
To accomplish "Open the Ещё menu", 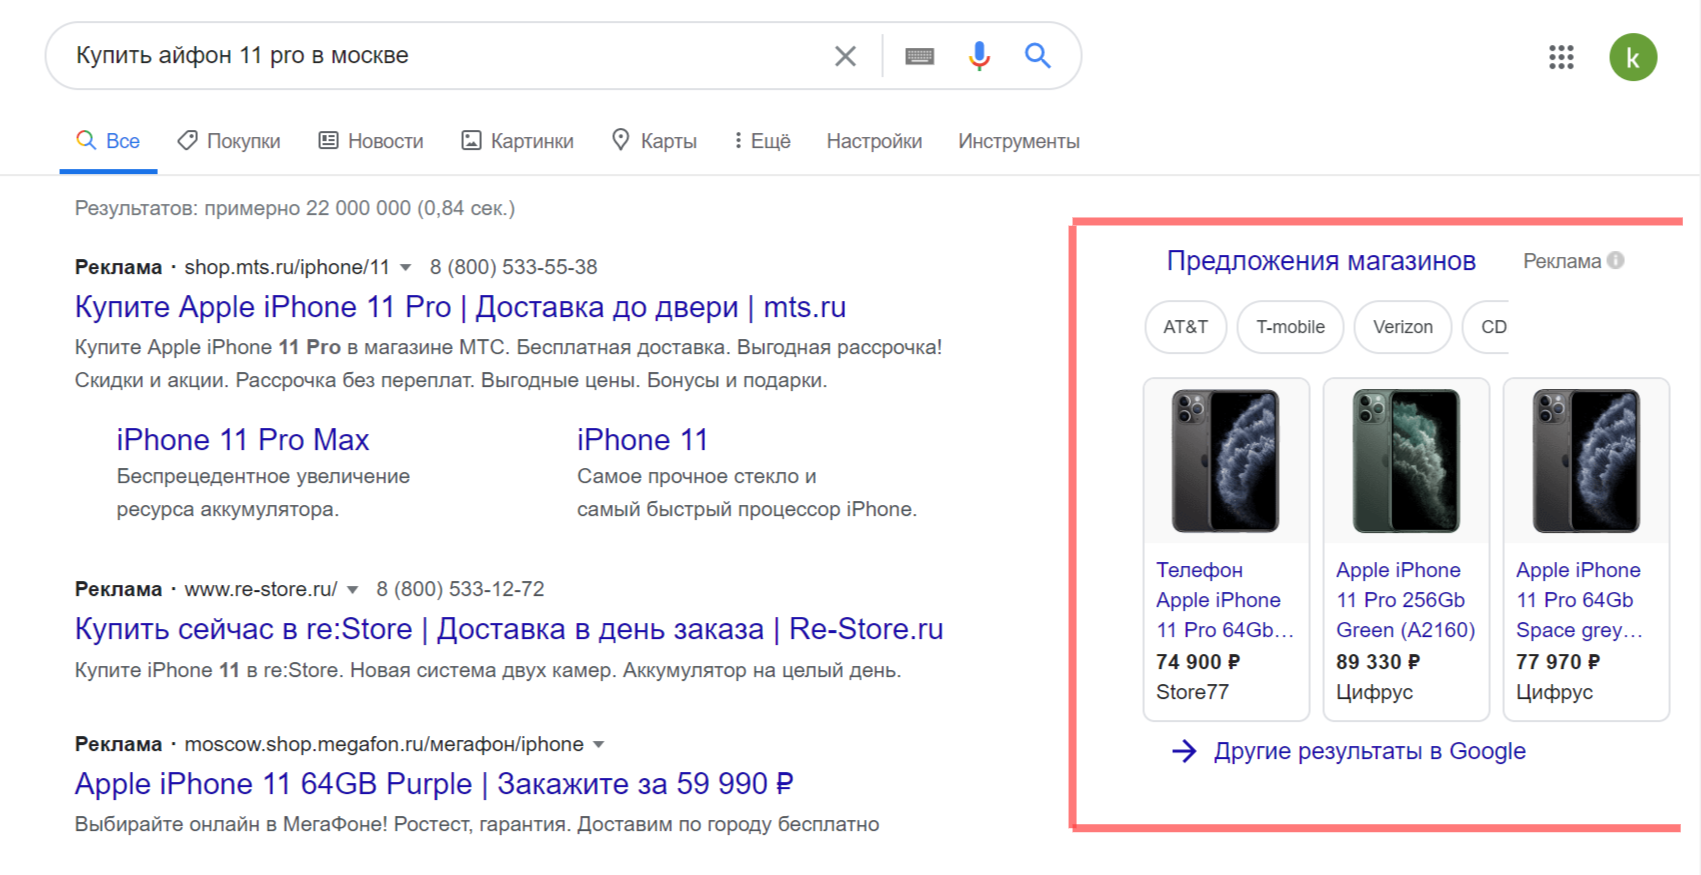I will click(761, 140).
